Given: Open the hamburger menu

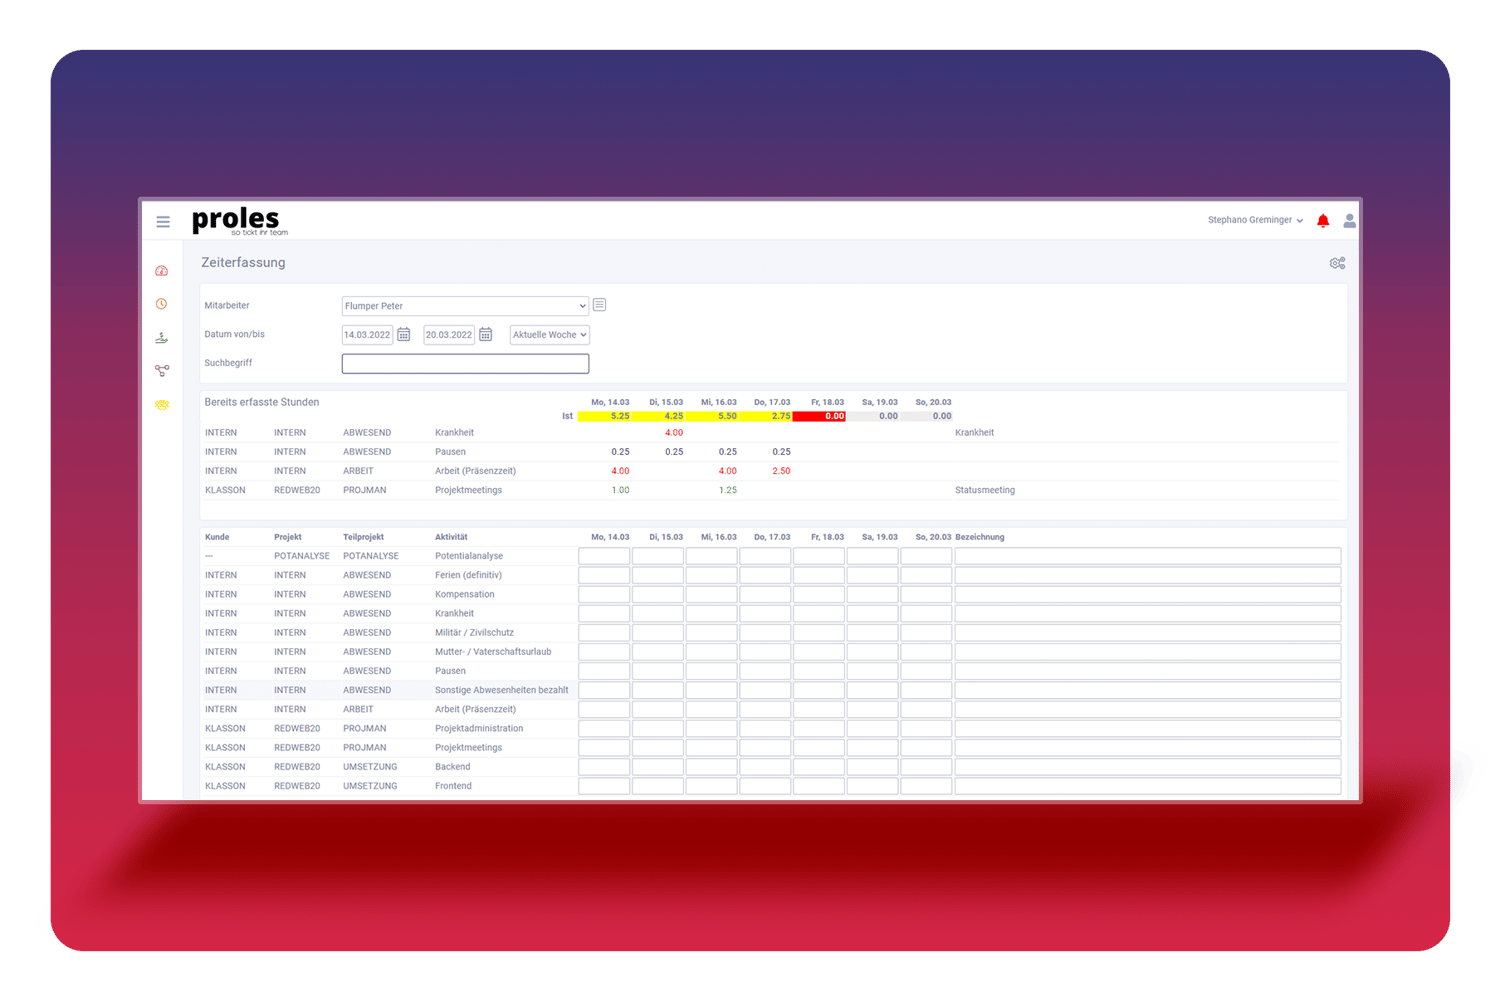Looking at the screenshot, I should (163, 222).
